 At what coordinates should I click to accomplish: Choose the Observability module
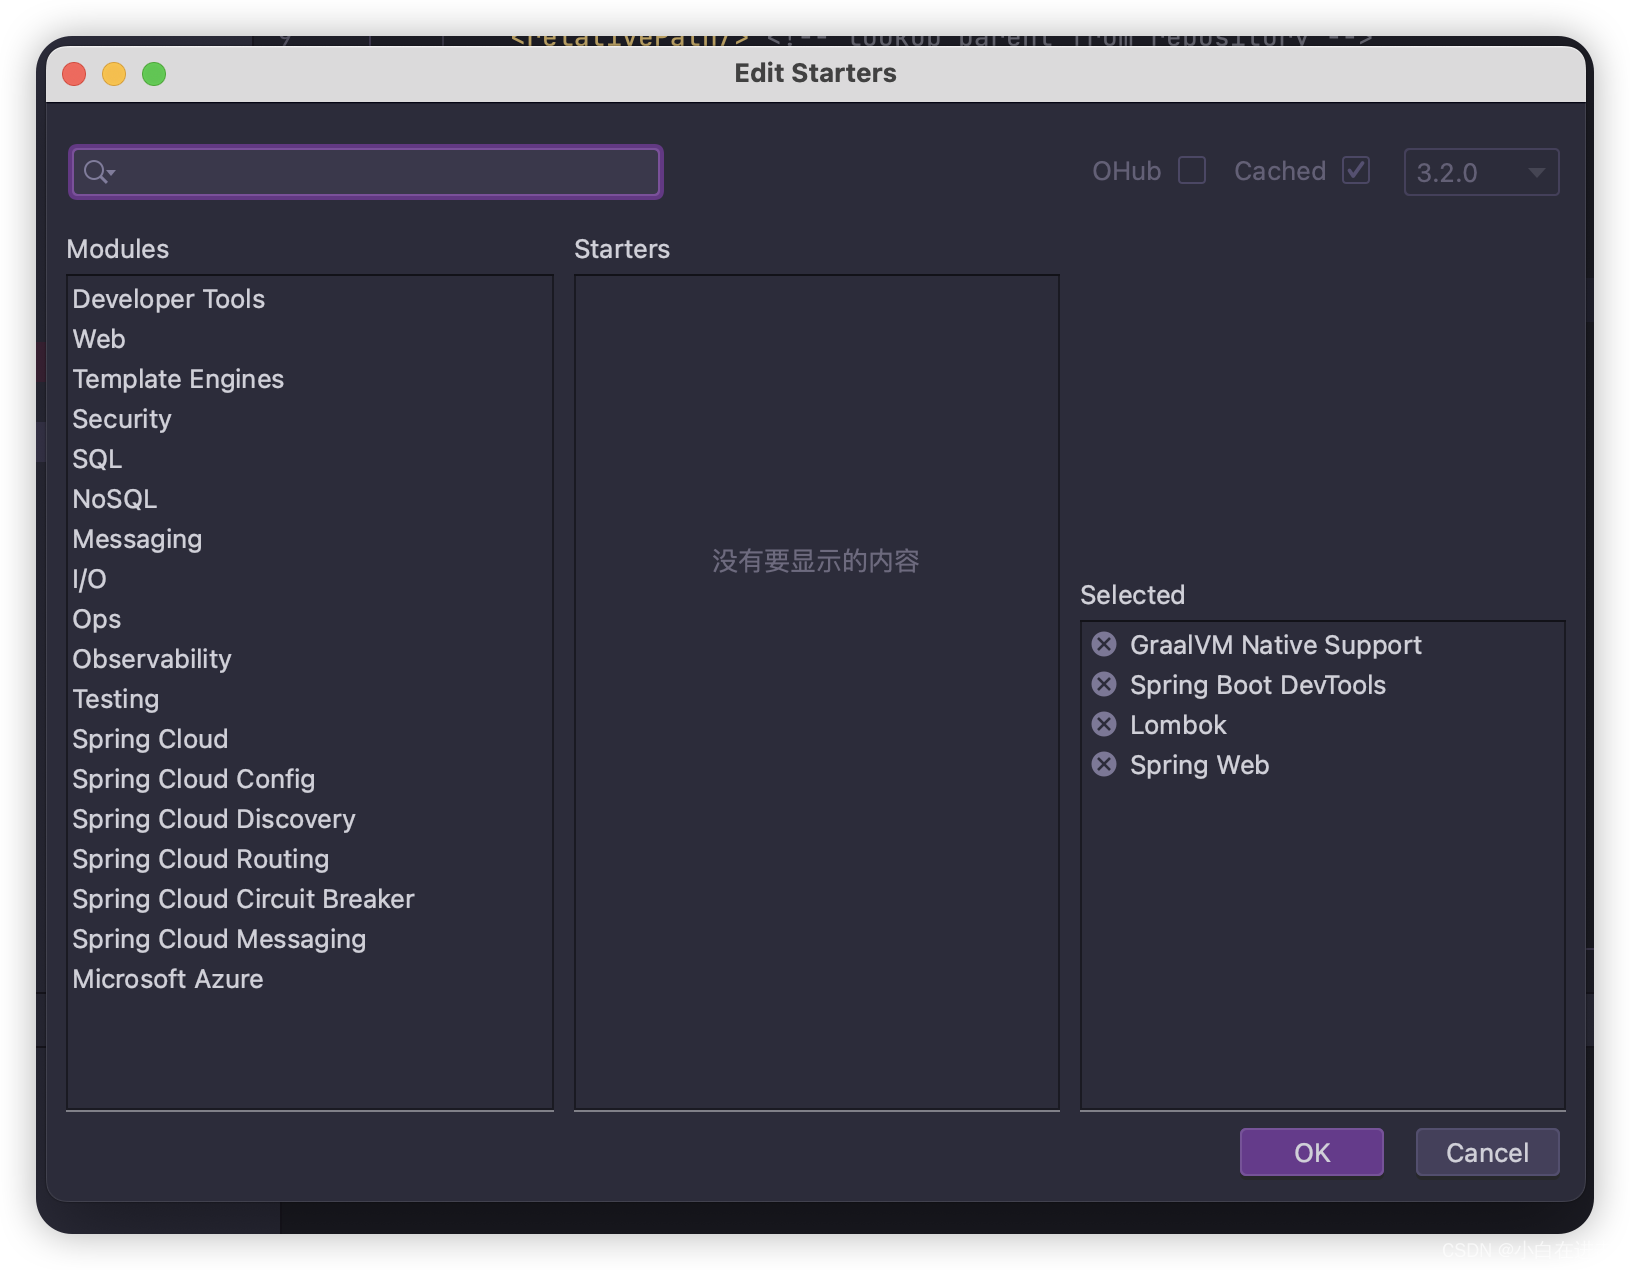310,659
